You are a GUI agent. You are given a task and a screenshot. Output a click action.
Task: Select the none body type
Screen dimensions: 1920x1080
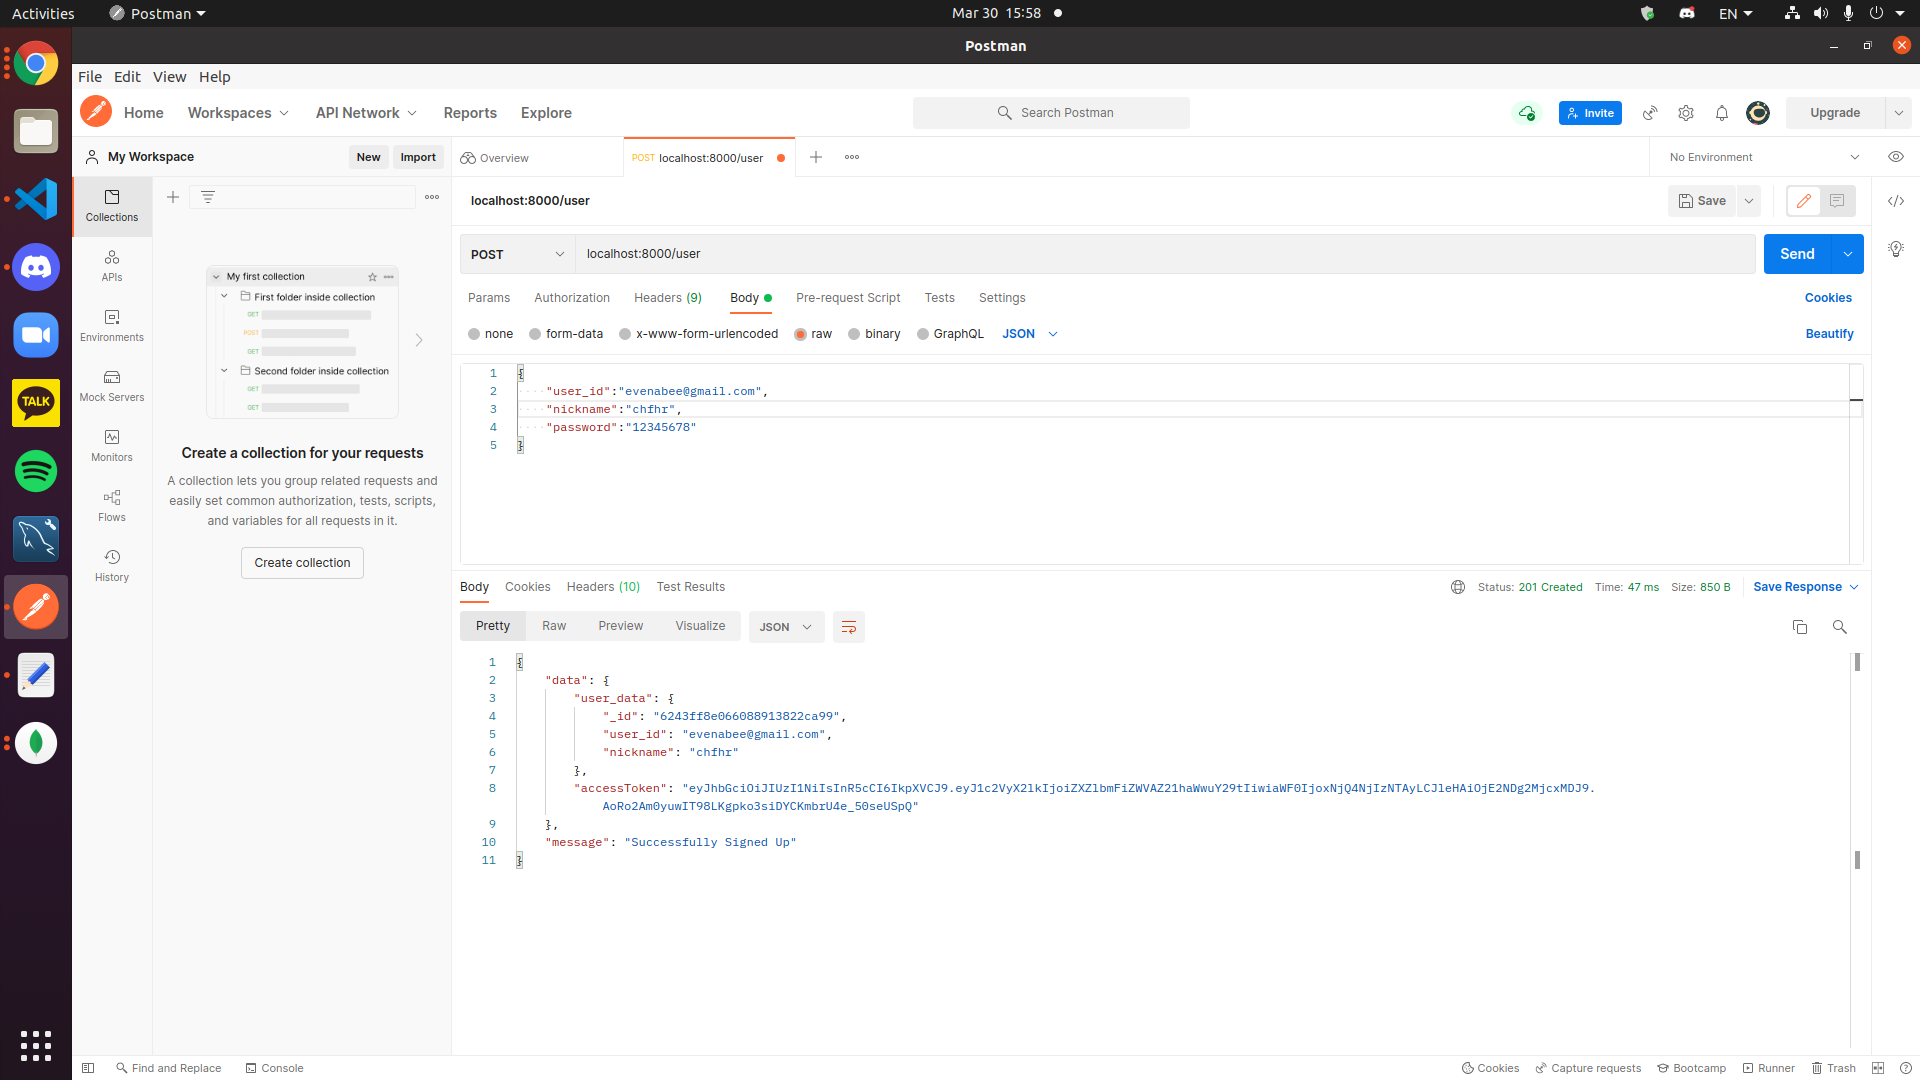click(x=490, y=334)
